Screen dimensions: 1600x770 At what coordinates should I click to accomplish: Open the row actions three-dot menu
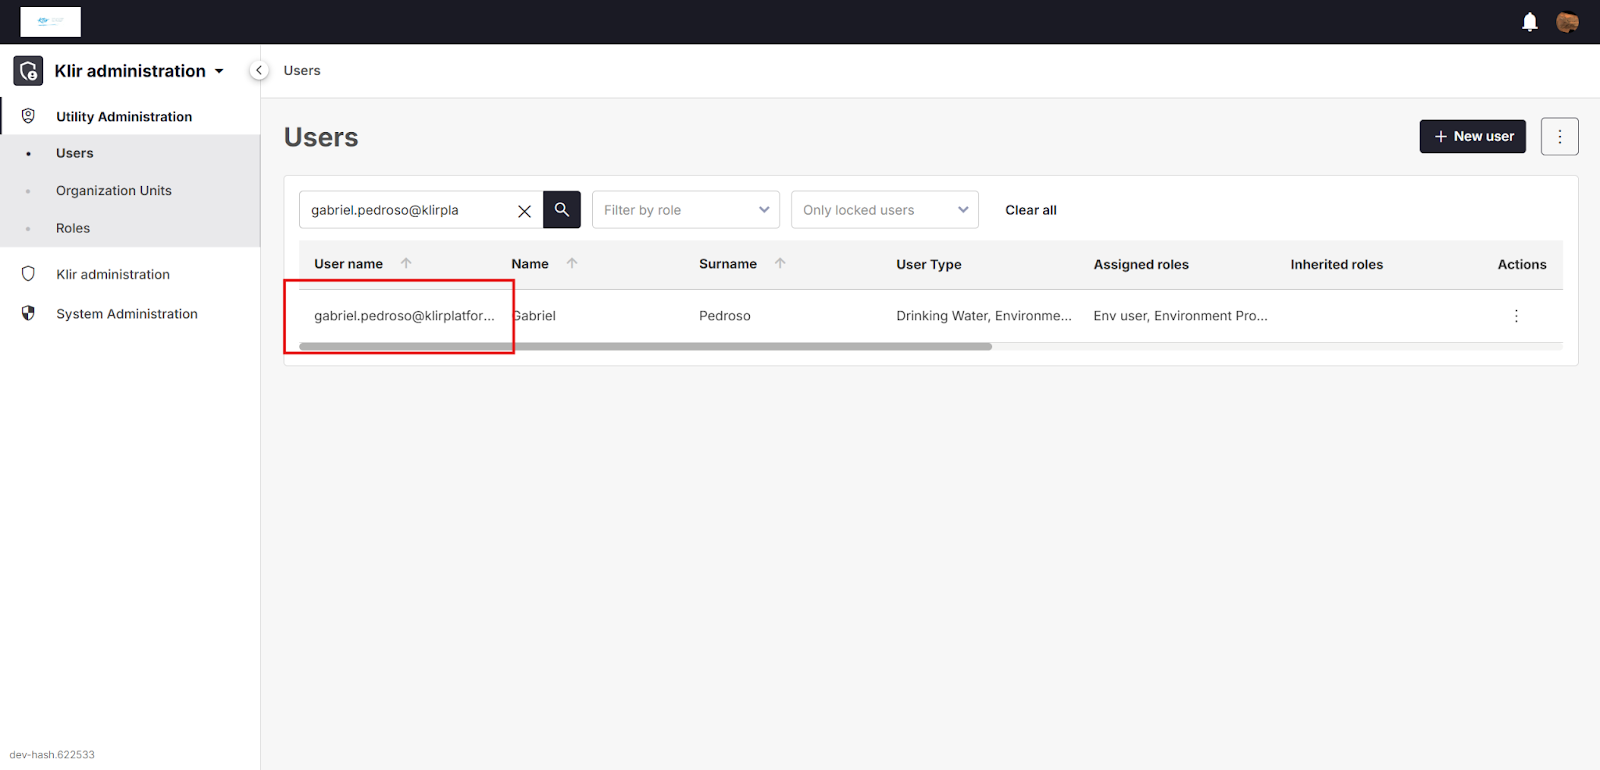(1516, 316)
